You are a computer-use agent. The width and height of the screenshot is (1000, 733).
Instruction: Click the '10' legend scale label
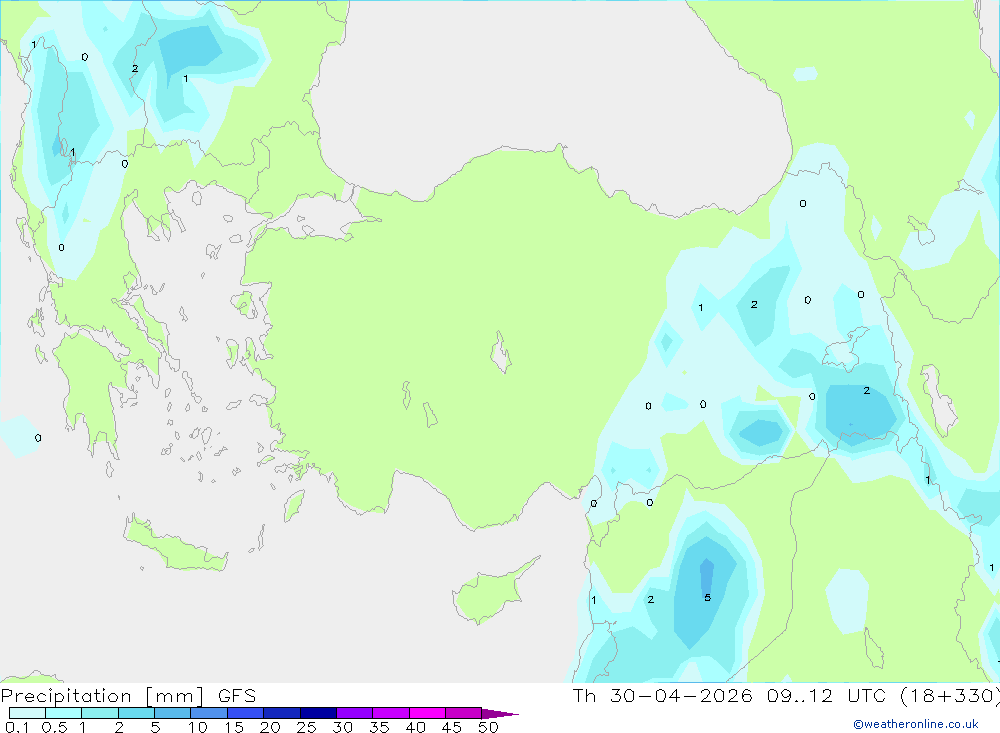pyautogui.click(x=198, y=727)
